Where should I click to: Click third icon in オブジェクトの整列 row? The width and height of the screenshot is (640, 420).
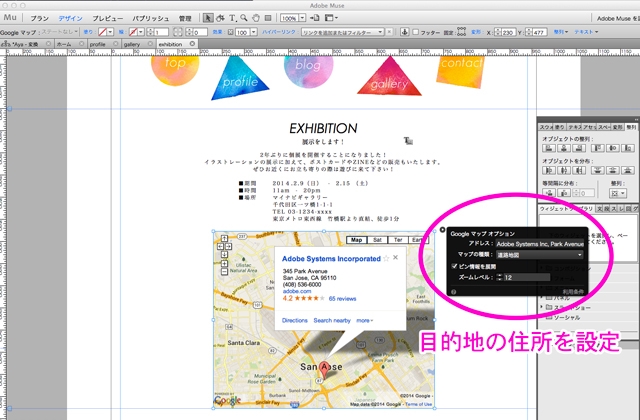point(579,148)
